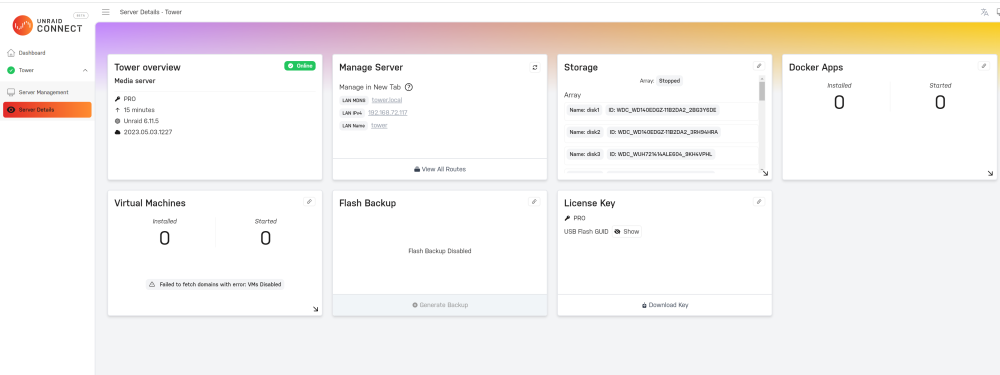
Task: Click Download Key button
Action: click(x=665, y=305)
